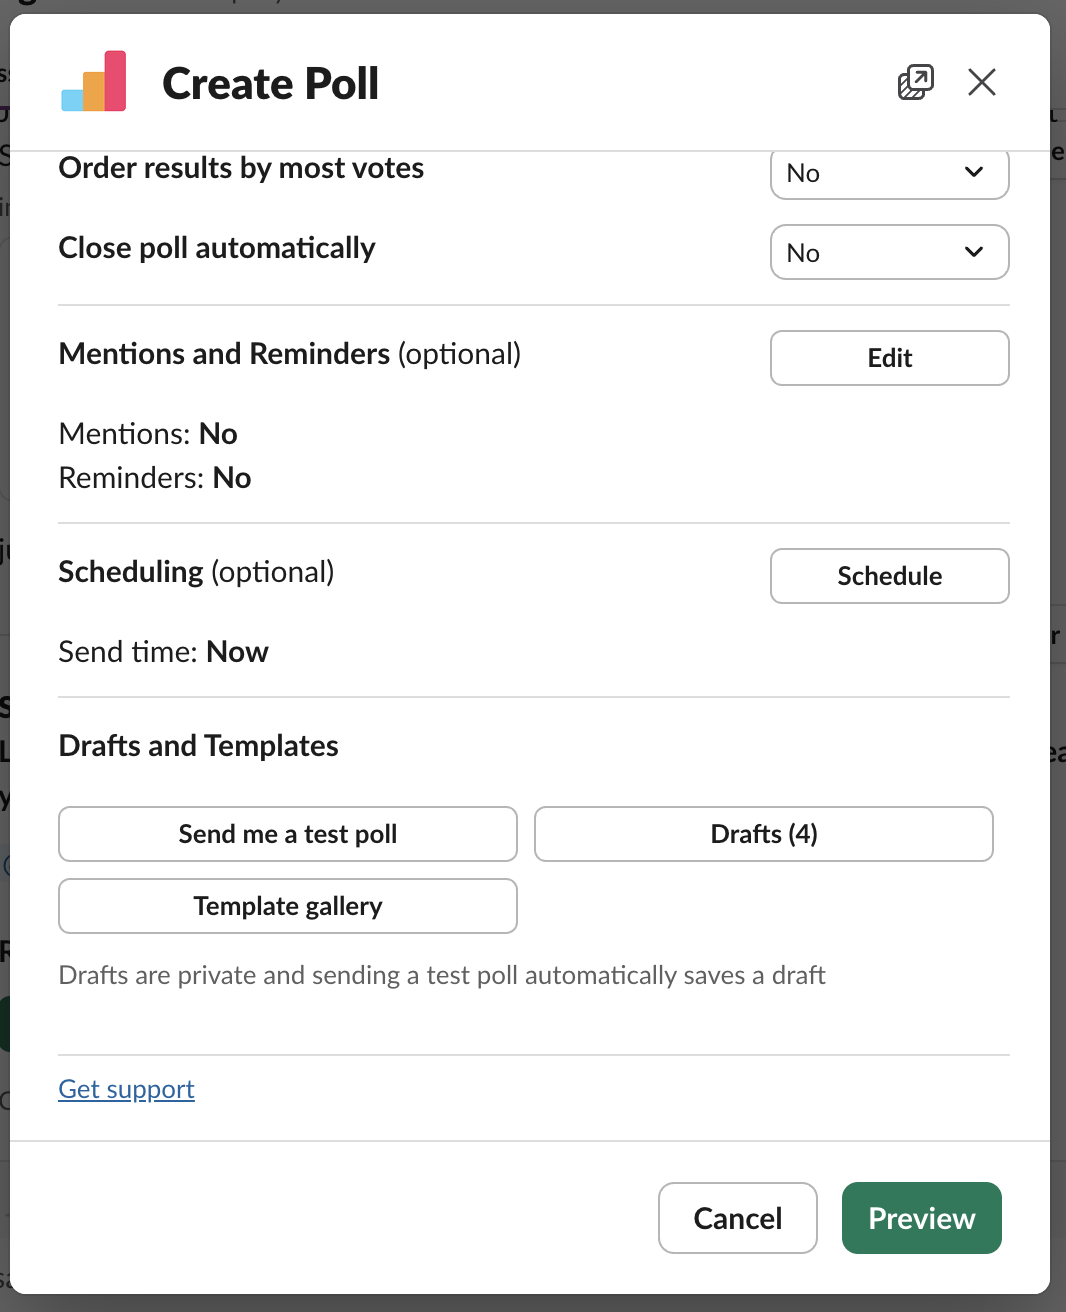Click the Mentions: No status text
Image resolution: width=1066 pixels, height=1312 pixels.
(x=148, y=434)
